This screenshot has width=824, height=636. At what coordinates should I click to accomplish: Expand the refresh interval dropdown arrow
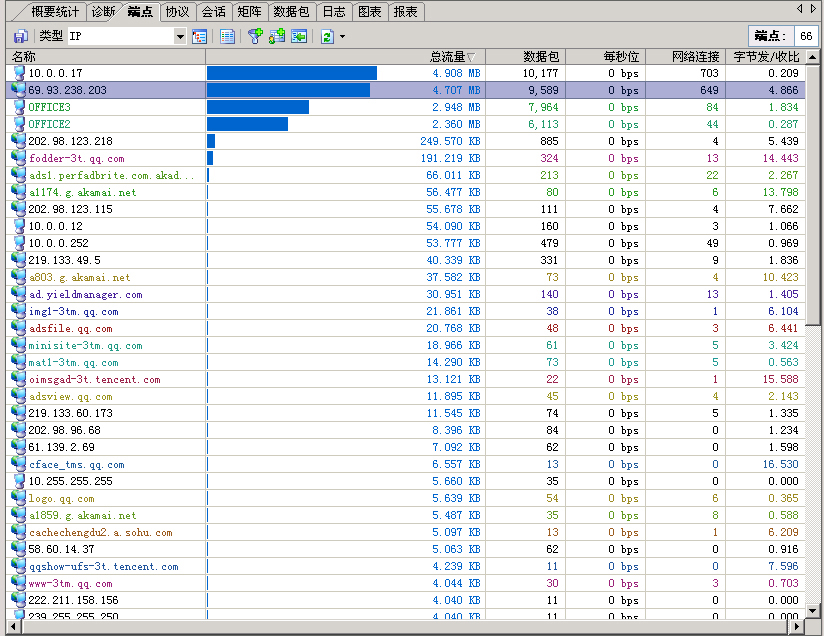tap(342, 36)
